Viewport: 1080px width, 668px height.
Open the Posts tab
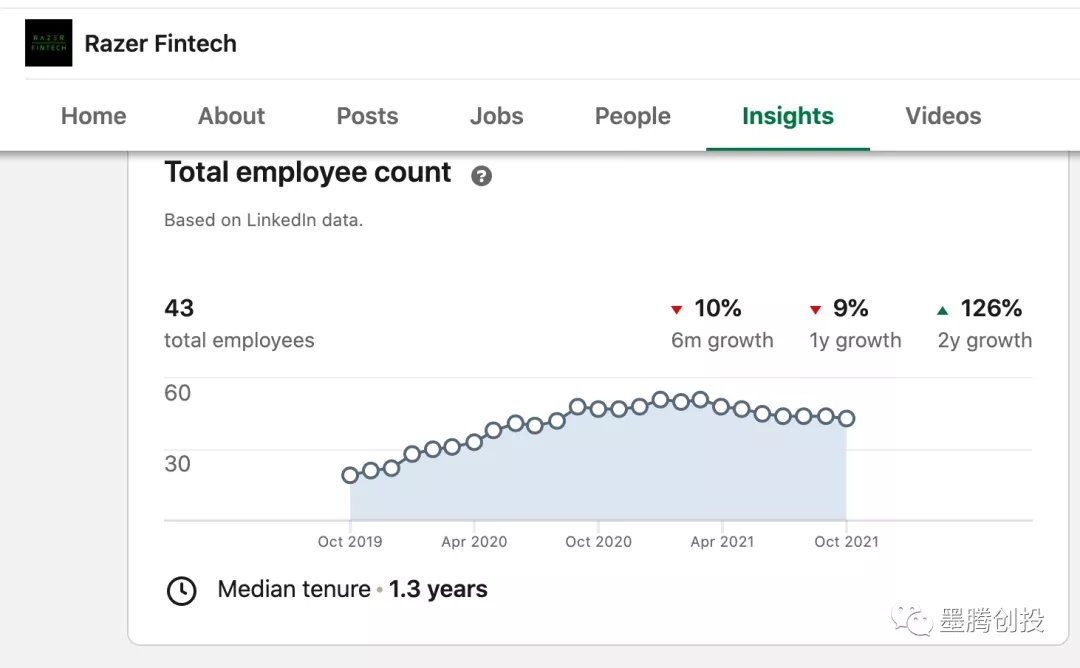(x=367, y=116)
